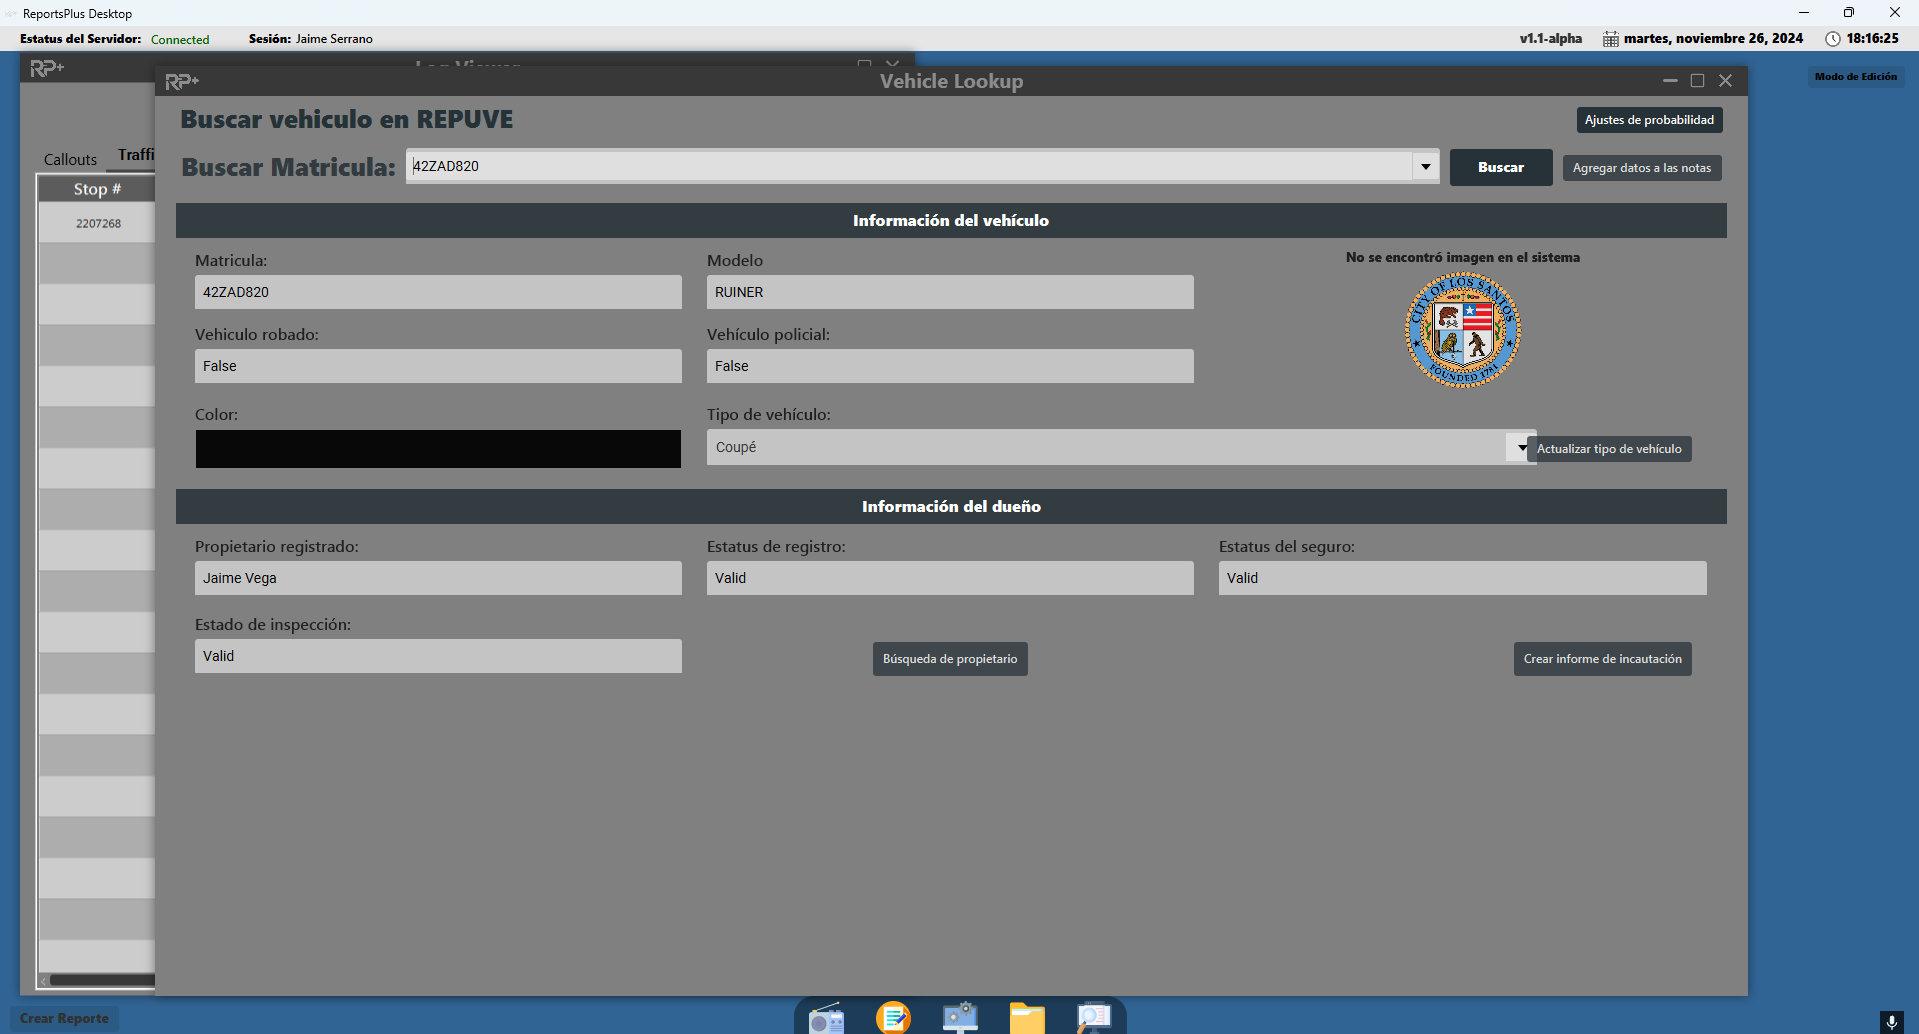Switch to the Callouts tab

pos(70,160)
